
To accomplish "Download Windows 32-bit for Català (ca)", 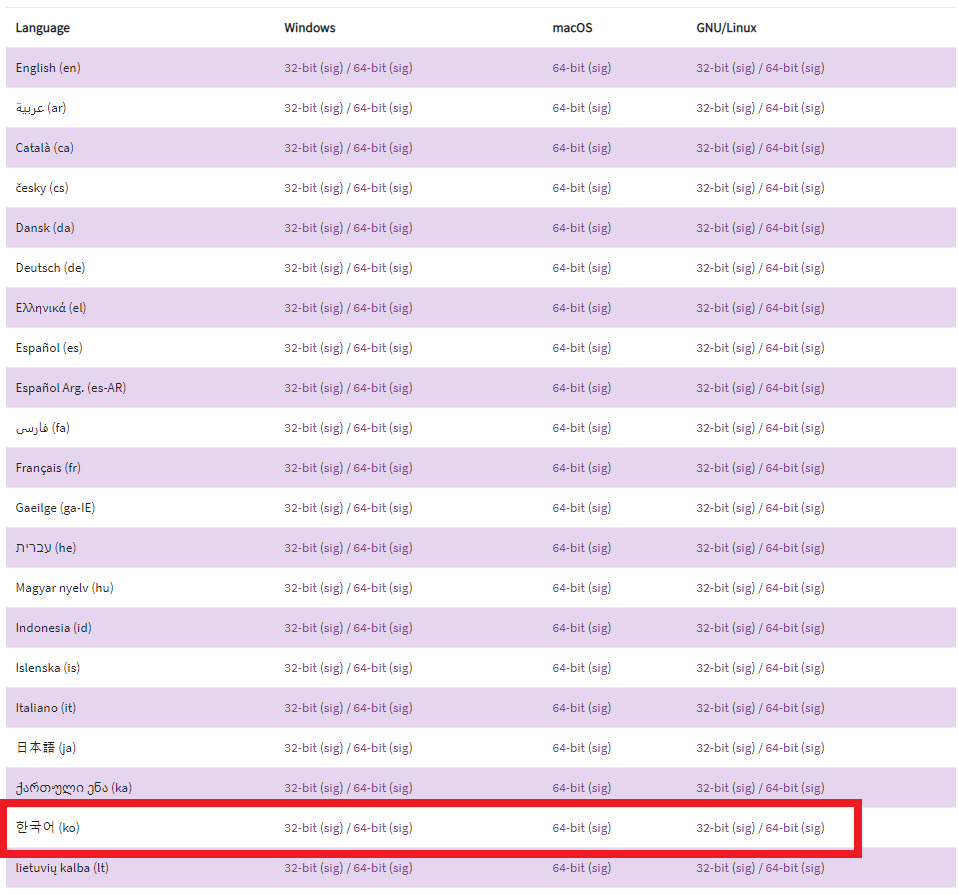I will click(300, 147).
